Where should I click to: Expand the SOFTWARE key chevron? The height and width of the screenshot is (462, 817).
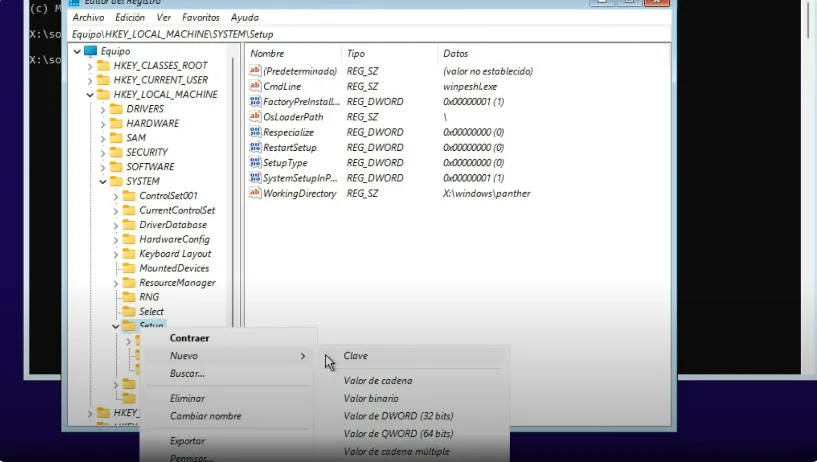pos(103,167)
